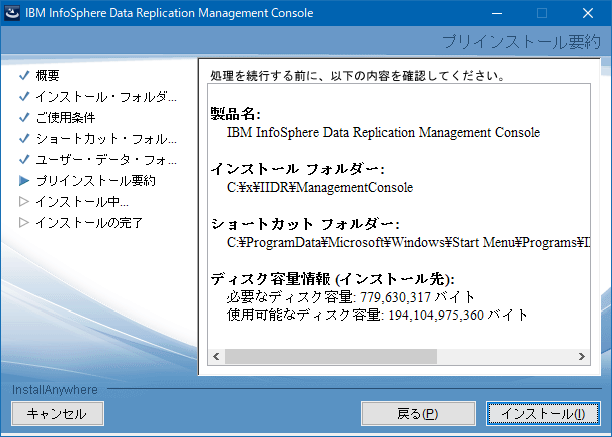612x437 pixels.
Task: Click the installer icon in the title bar
Action: click(12, 13)
